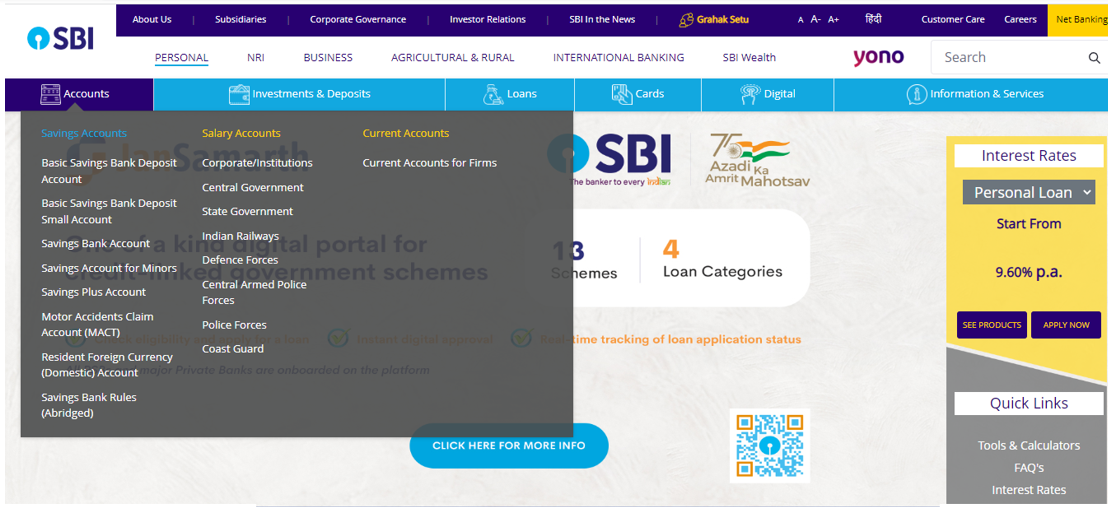
Task: Select Central Armed Police Forces
Action: point(254,292)
